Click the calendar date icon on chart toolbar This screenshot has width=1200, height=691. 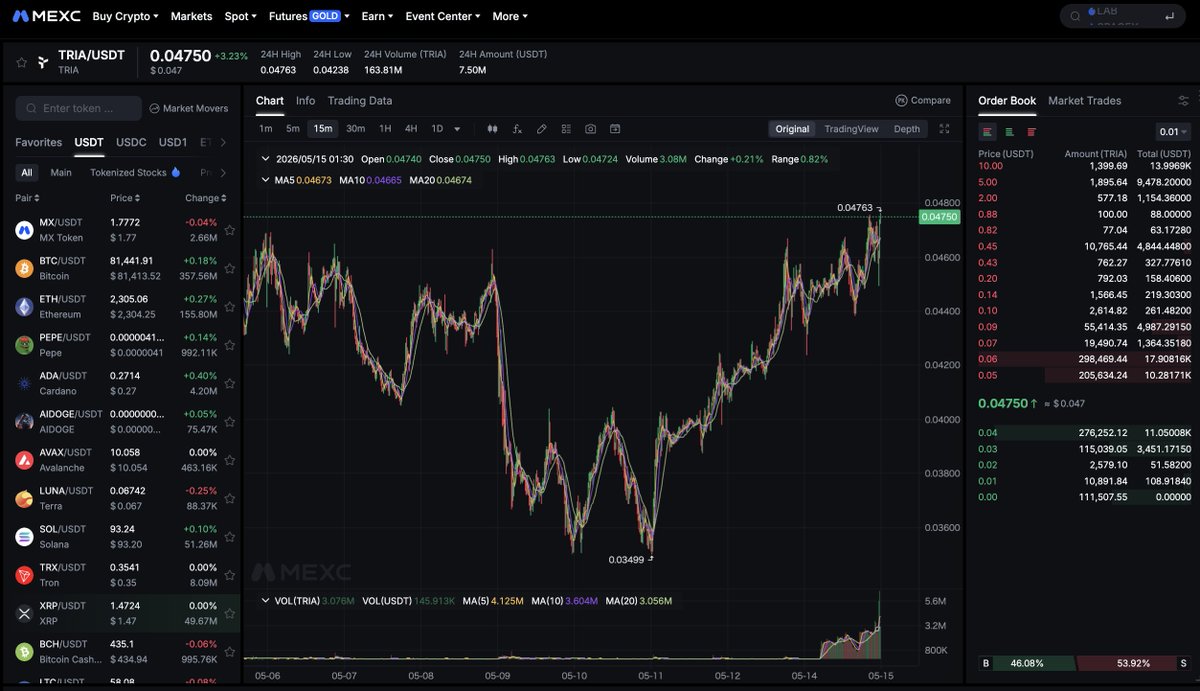pyautogui.click(x=615, y=129)
